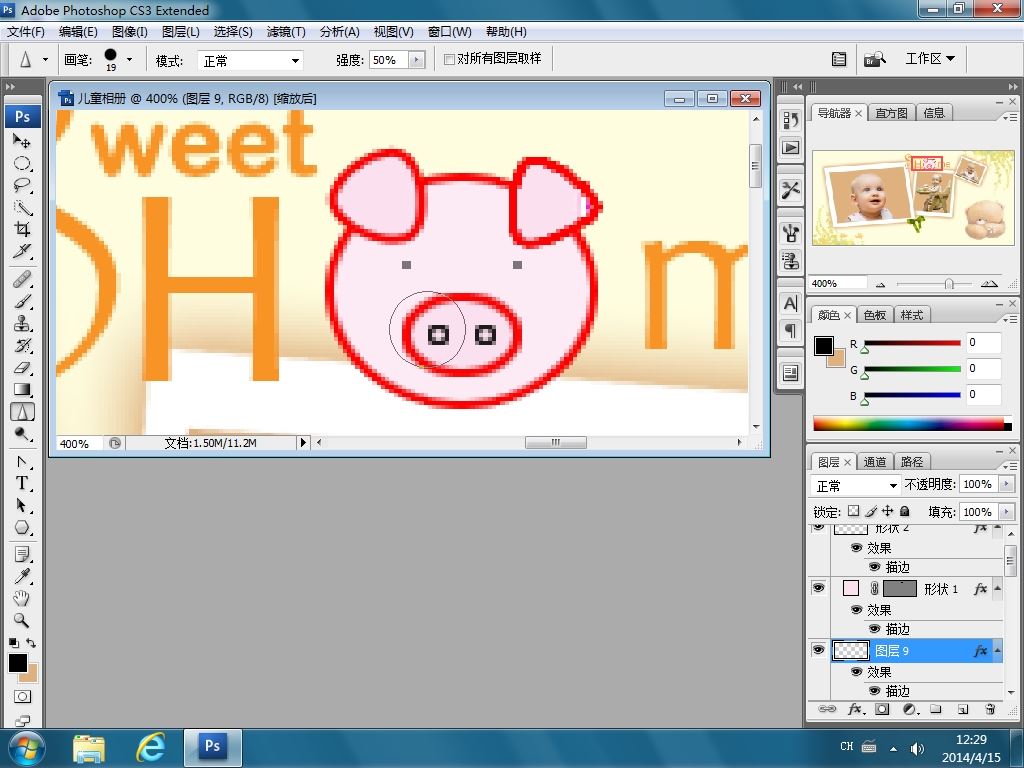Select the Gradient tool
Screen dimensions: 1024x768
[22, 390]
